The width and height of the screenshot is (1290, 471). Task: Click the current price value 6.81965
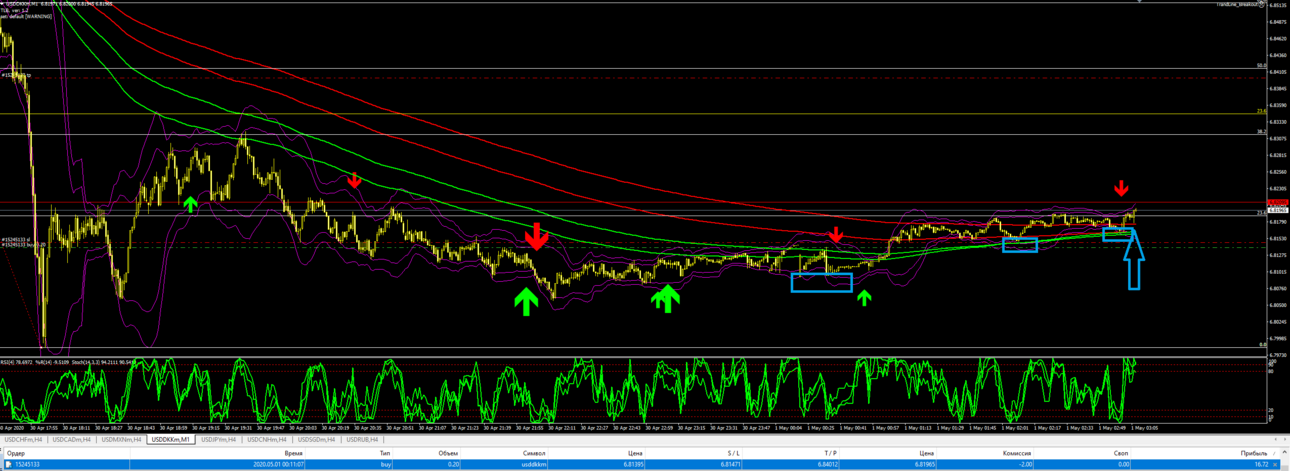[x=924, y=464]
